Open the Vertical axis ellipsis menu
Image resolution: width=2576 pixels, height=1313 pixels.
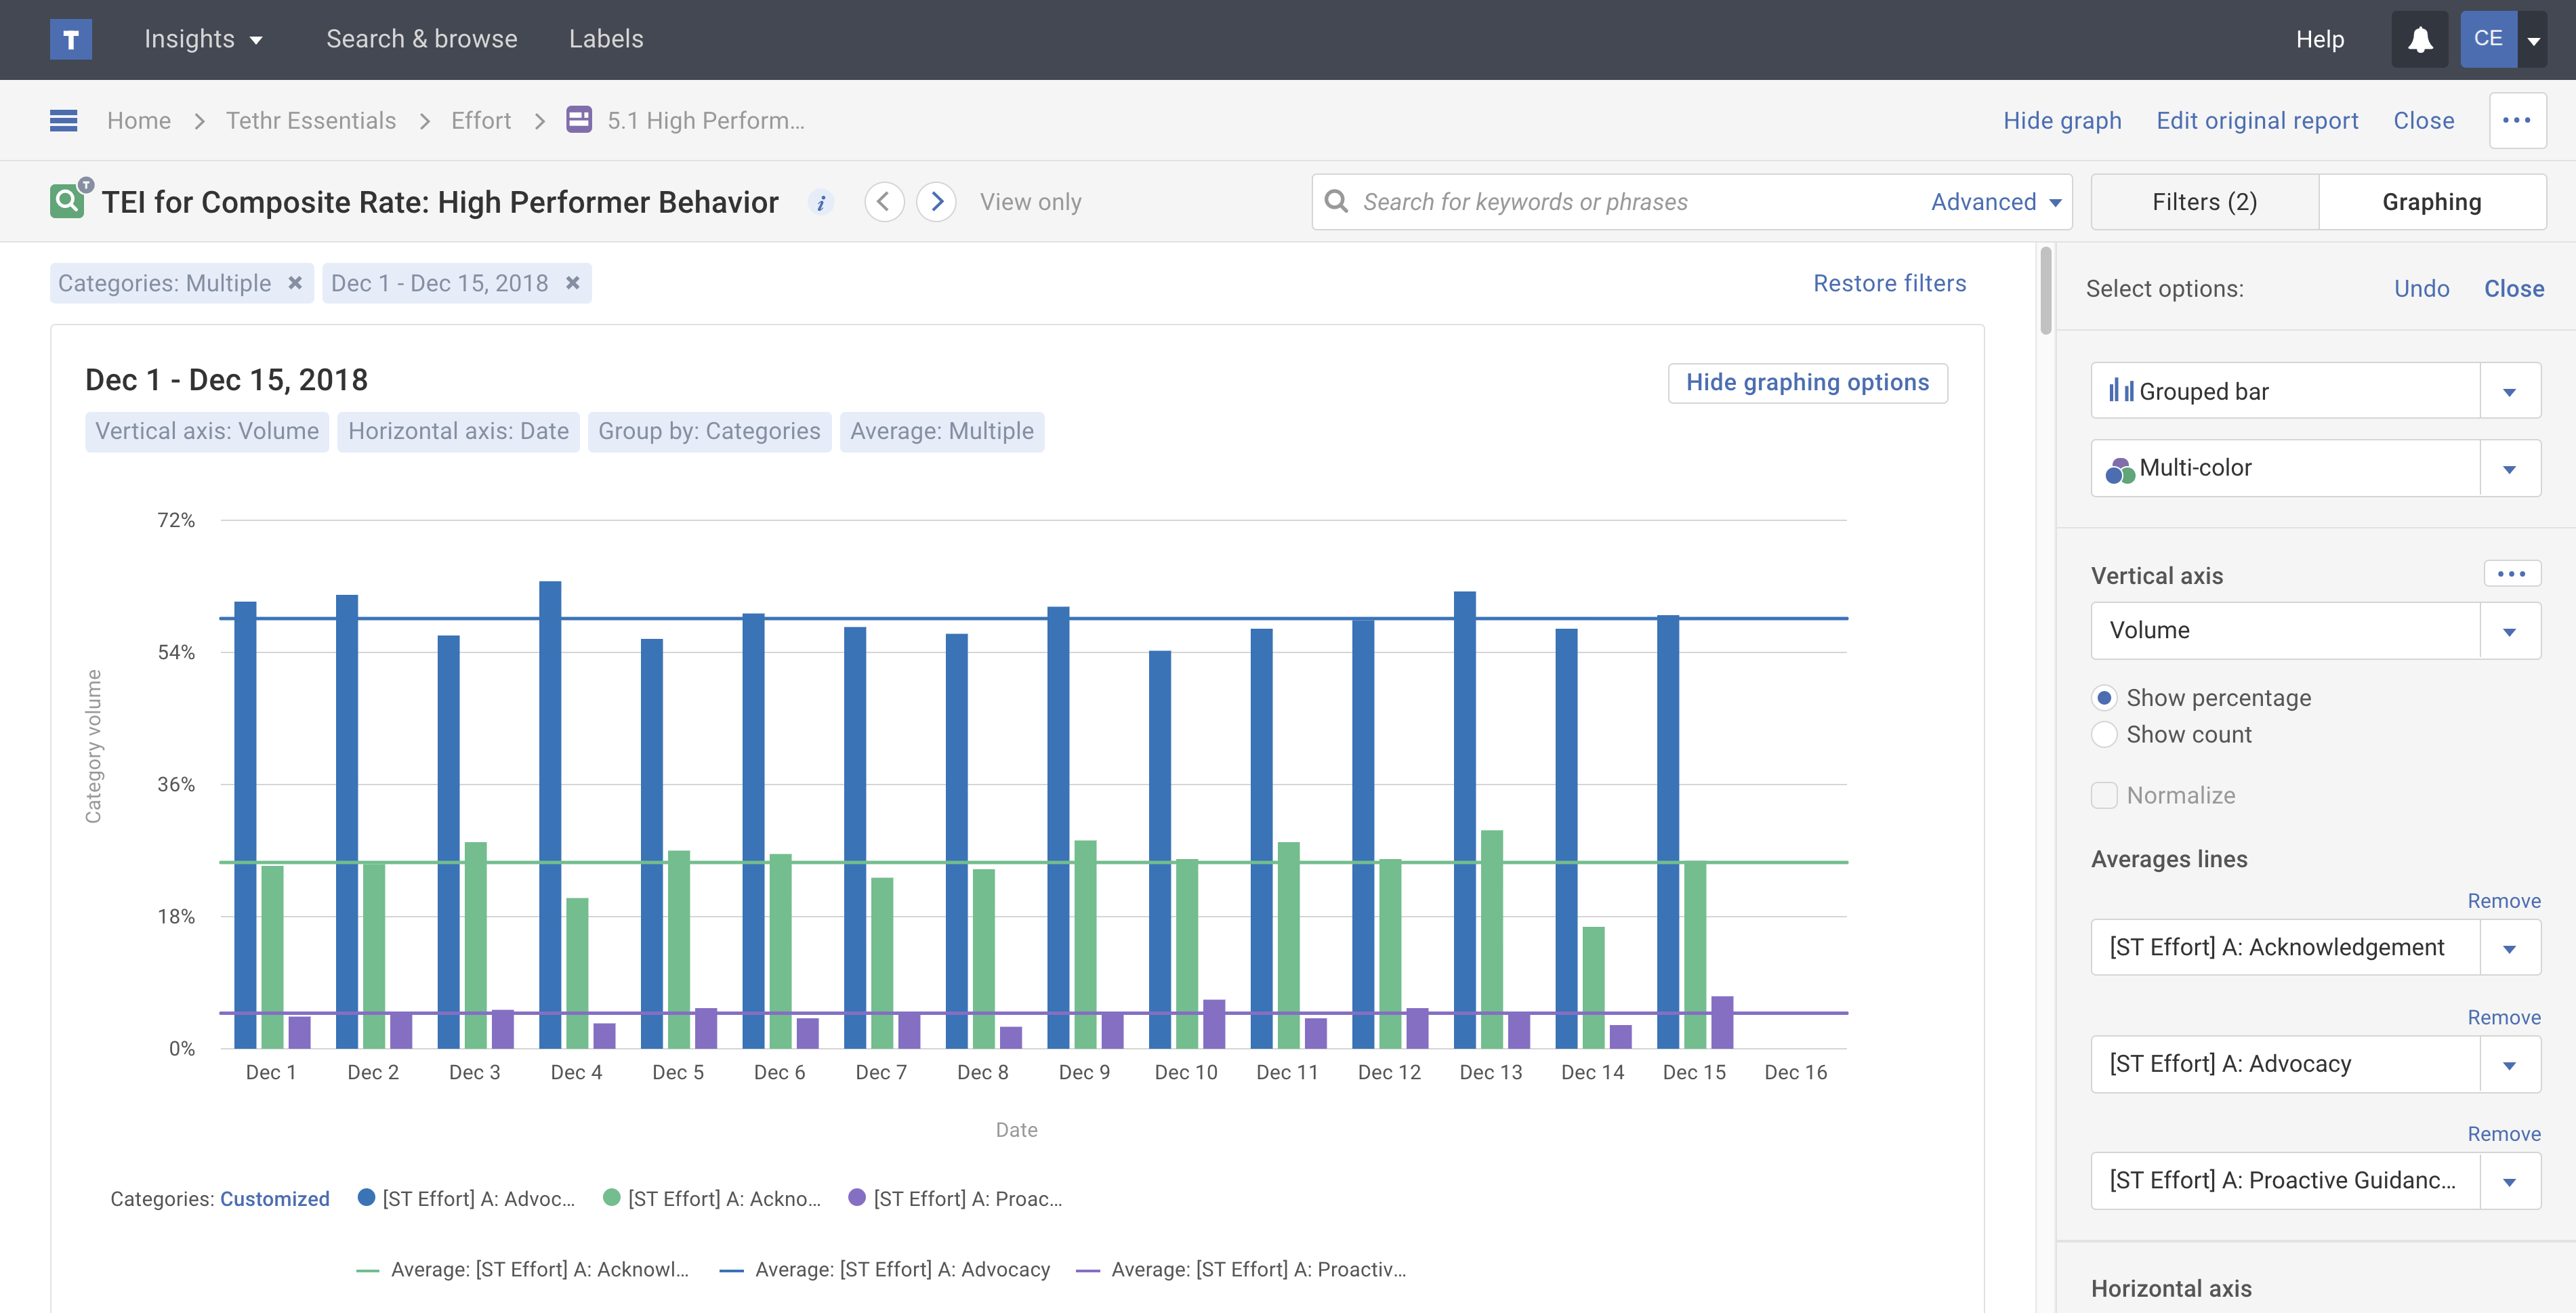click(2511, 574)
